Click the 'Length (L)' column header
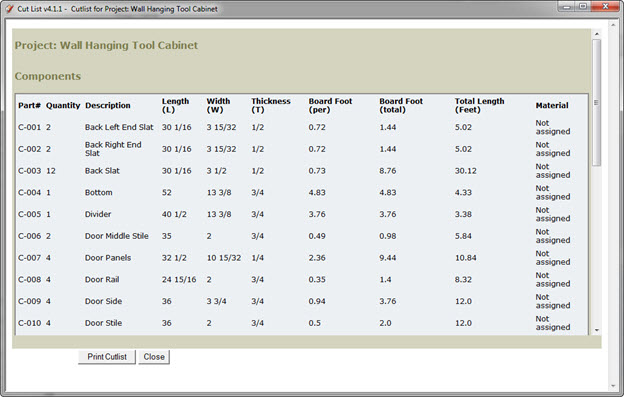This screenshot has height=397, width=624. tap(175, 105)
